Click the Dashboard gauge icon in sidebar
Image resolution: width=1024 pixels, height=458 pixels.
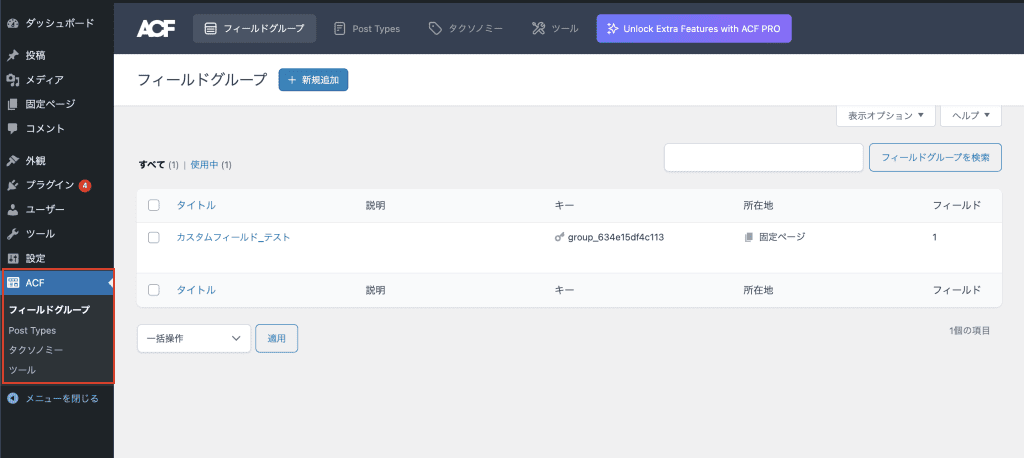pyautogui.click(x=12, y=24)
